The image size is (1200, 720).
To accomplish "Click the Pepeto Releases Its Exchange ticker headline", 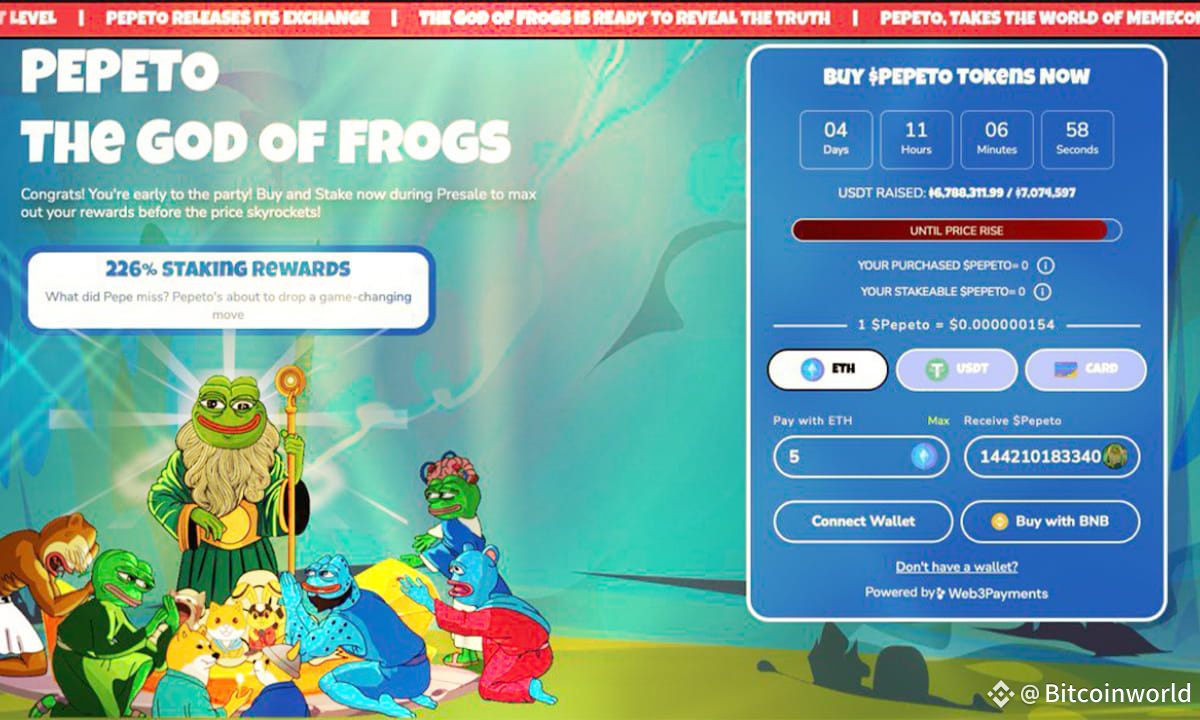I will (x=237, y=18).
